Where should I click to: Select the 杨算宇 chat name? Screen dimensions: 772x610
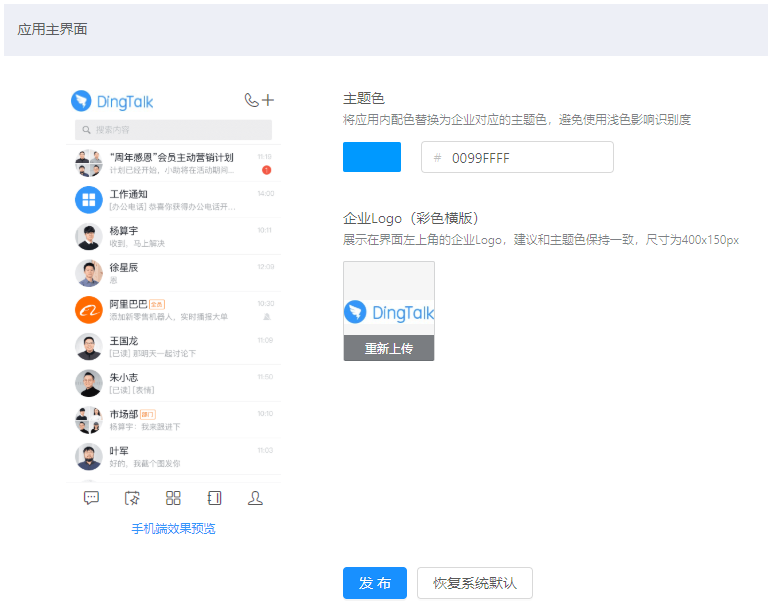(x=124, y=230)
